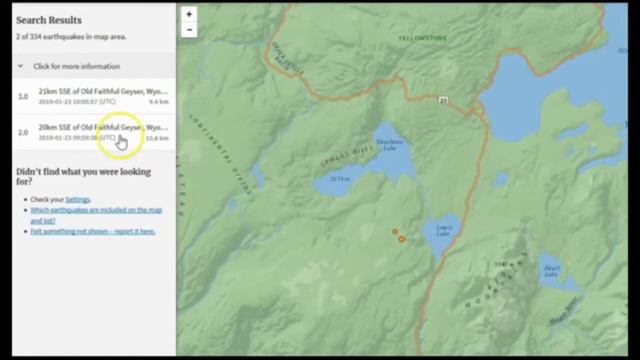This screenshot has width=640, height=360.
Task: Open the Settings link
Action: pos(77,200)
